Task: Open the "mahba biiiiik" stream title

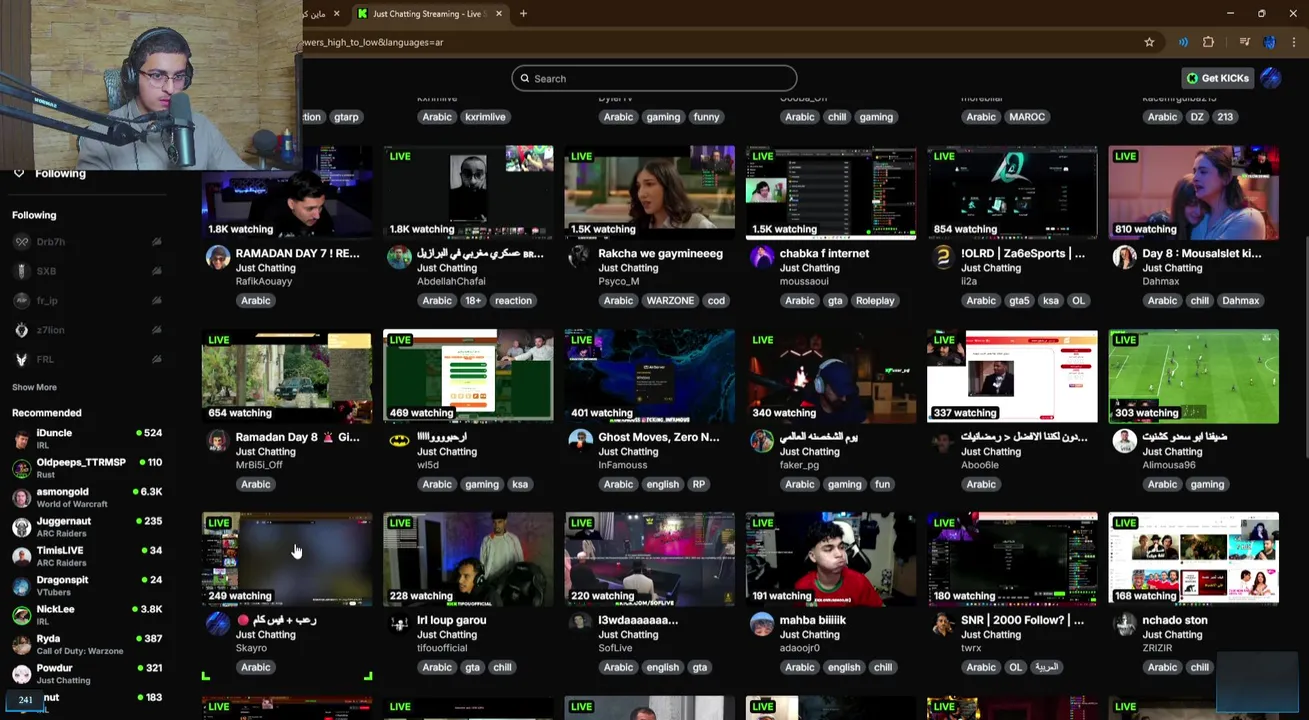Action: coord(813,620)
